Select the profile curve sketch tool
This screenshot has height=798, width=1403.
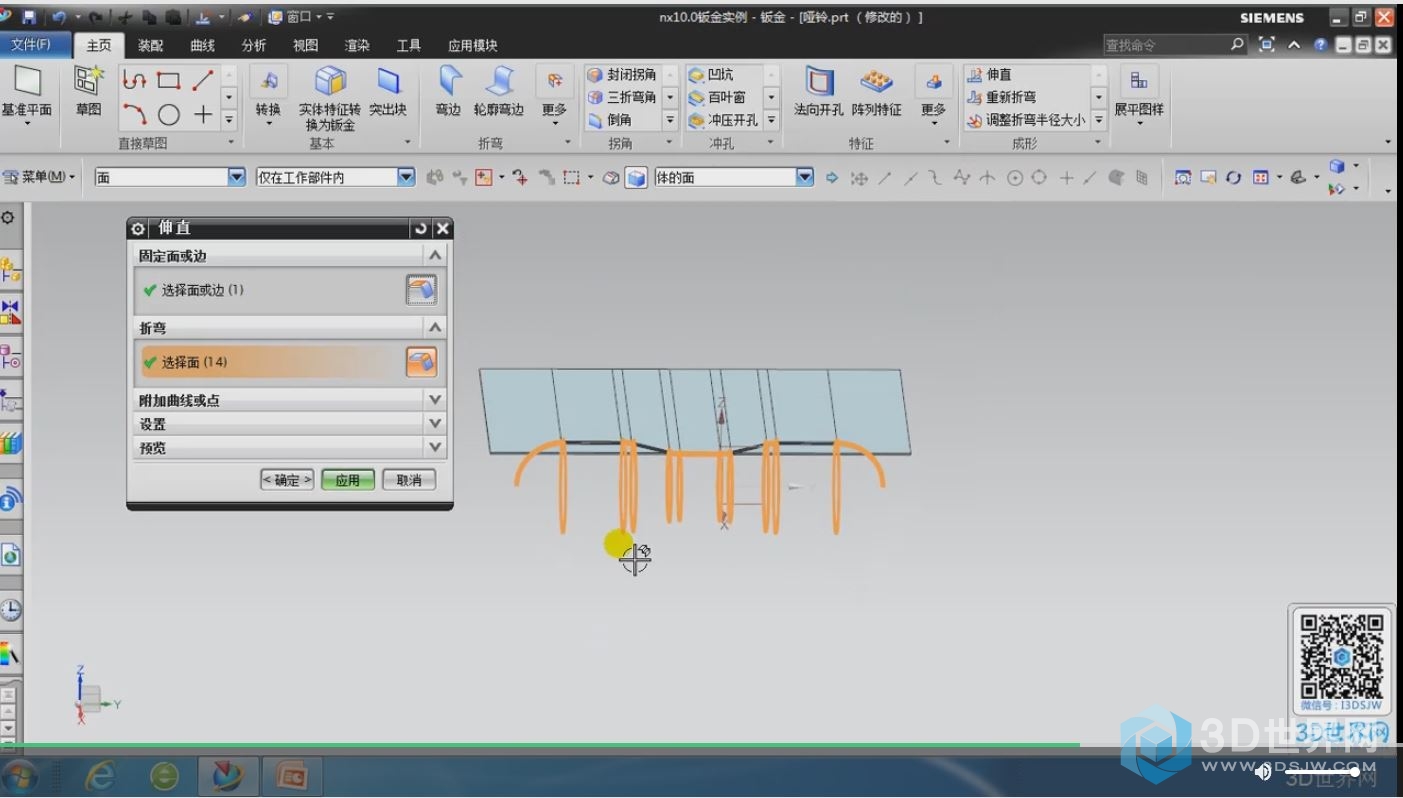134,81
